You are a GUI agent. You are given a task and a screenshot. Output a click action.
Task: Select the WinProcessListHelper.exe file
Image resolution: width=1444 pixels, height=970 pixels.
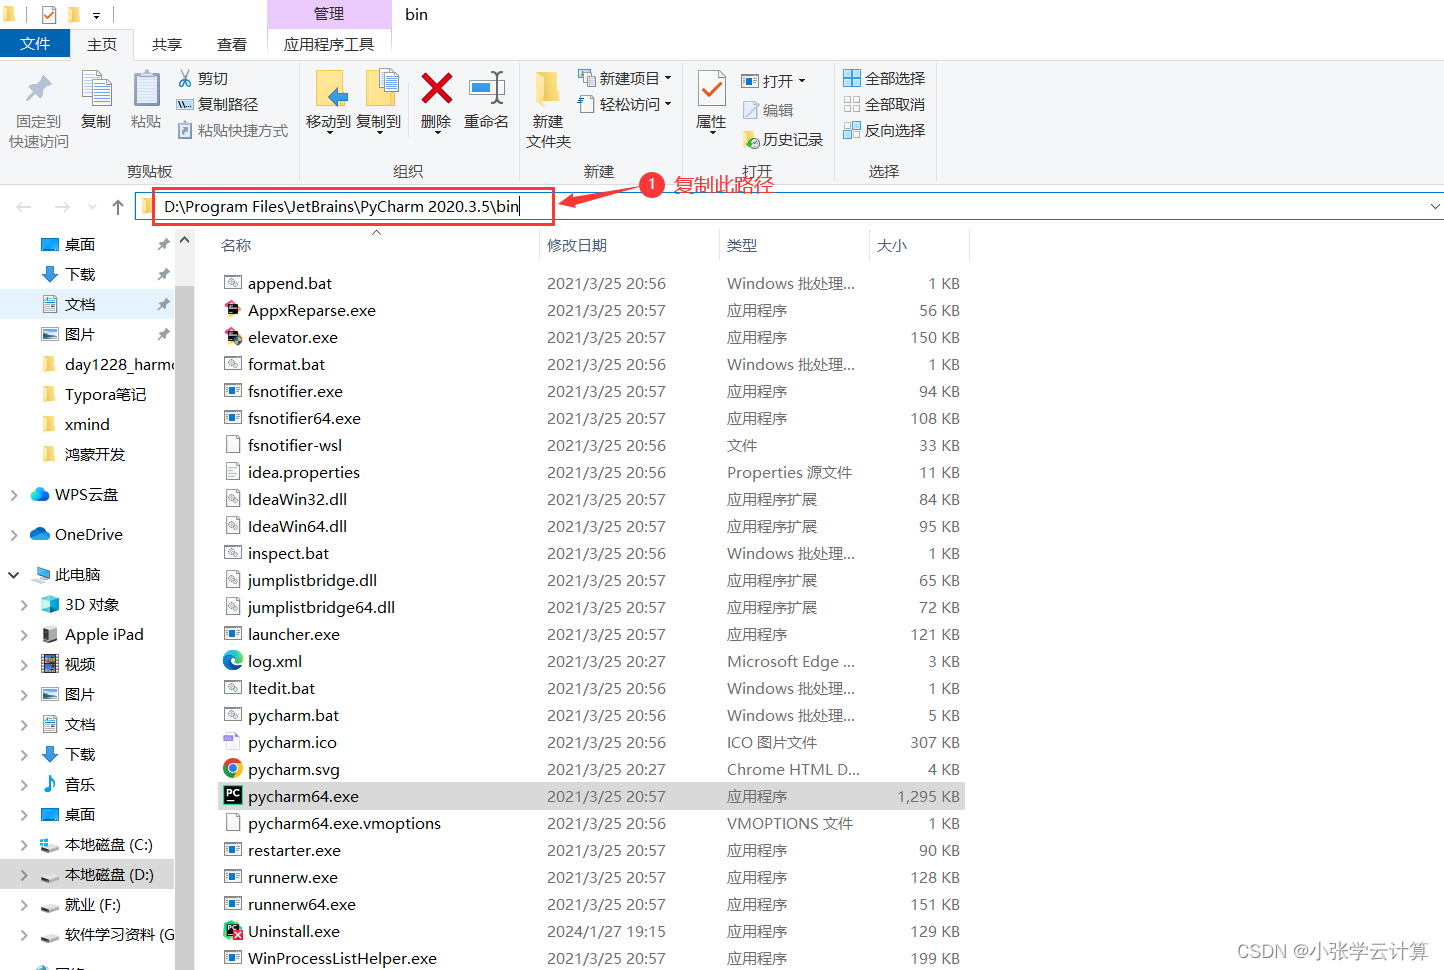pyautogui.click(x=342, y=958)
